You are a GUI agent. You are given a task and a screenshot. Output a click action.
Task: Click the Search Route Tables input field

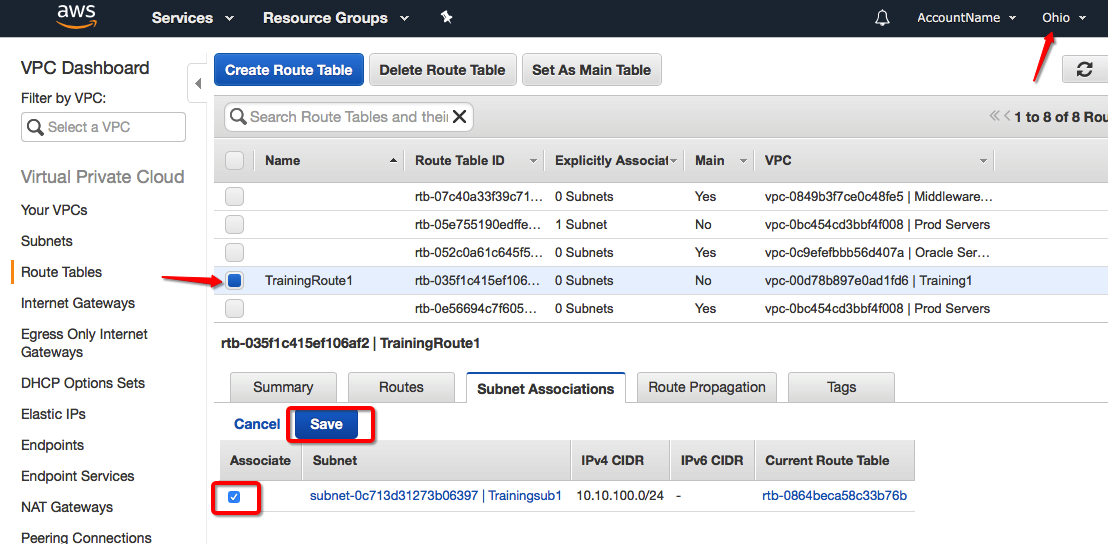[345, 117]
